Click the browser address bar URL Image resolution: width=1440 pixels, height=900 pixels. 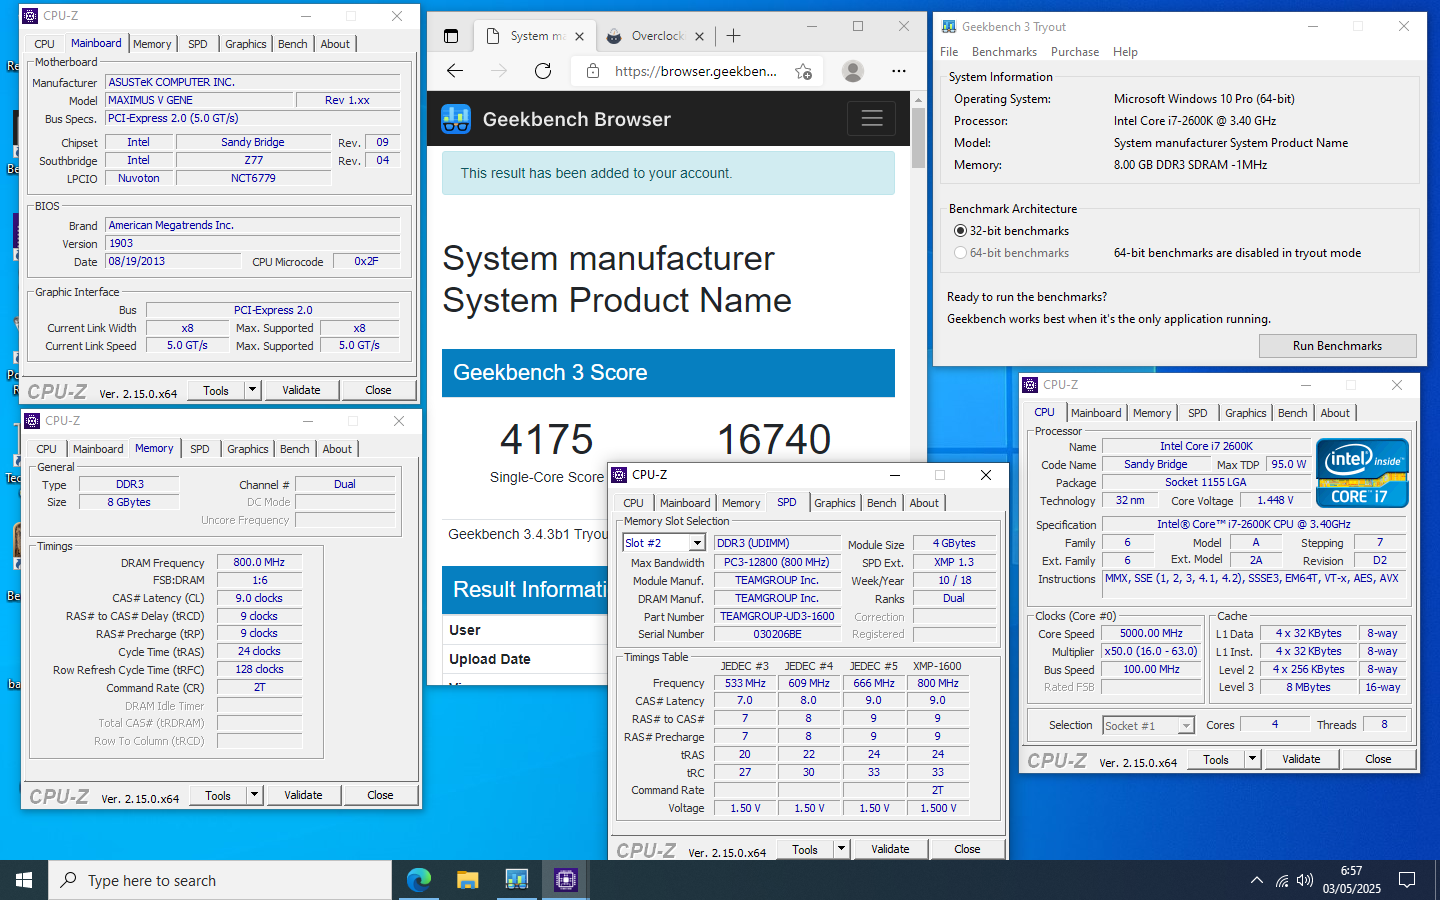[x=695, y=71]
